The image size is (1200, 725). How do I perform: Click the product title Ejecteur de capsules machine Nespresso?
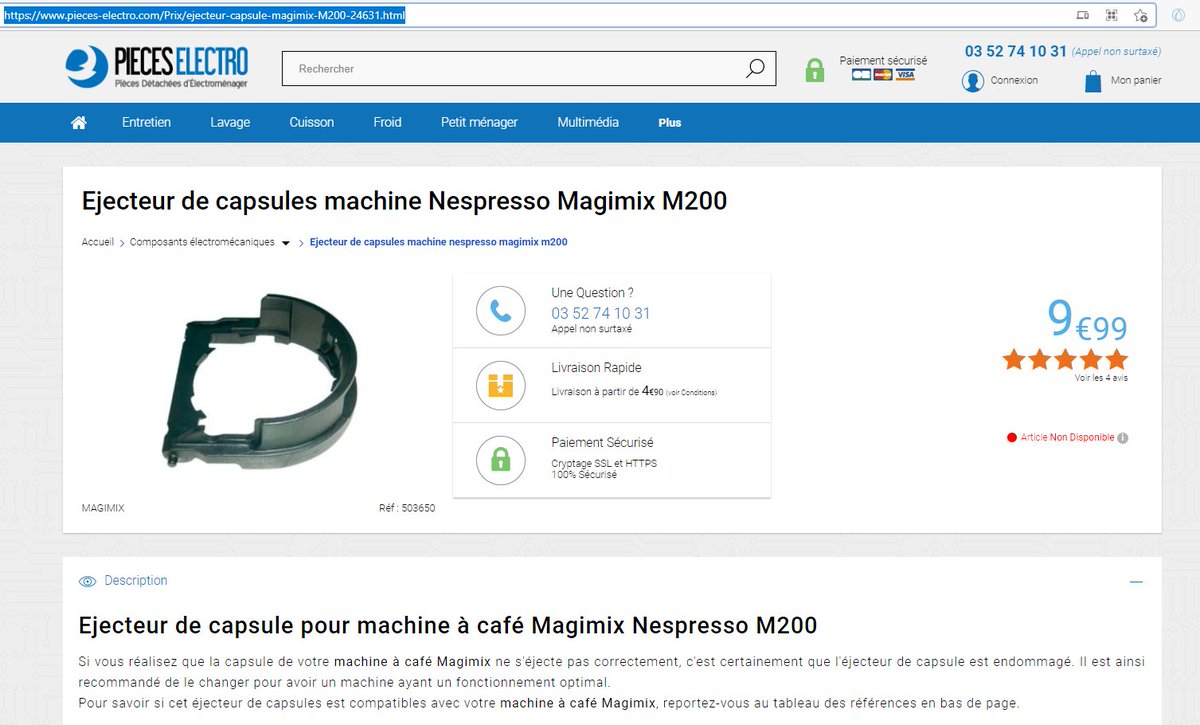tap(404, 201)
